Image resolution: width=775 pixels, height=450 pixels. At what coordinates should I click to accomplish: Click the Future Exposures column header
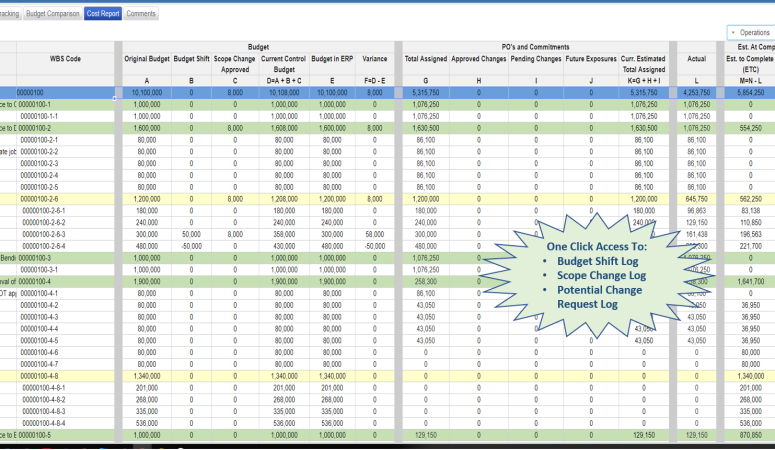[x=591, y=59]
